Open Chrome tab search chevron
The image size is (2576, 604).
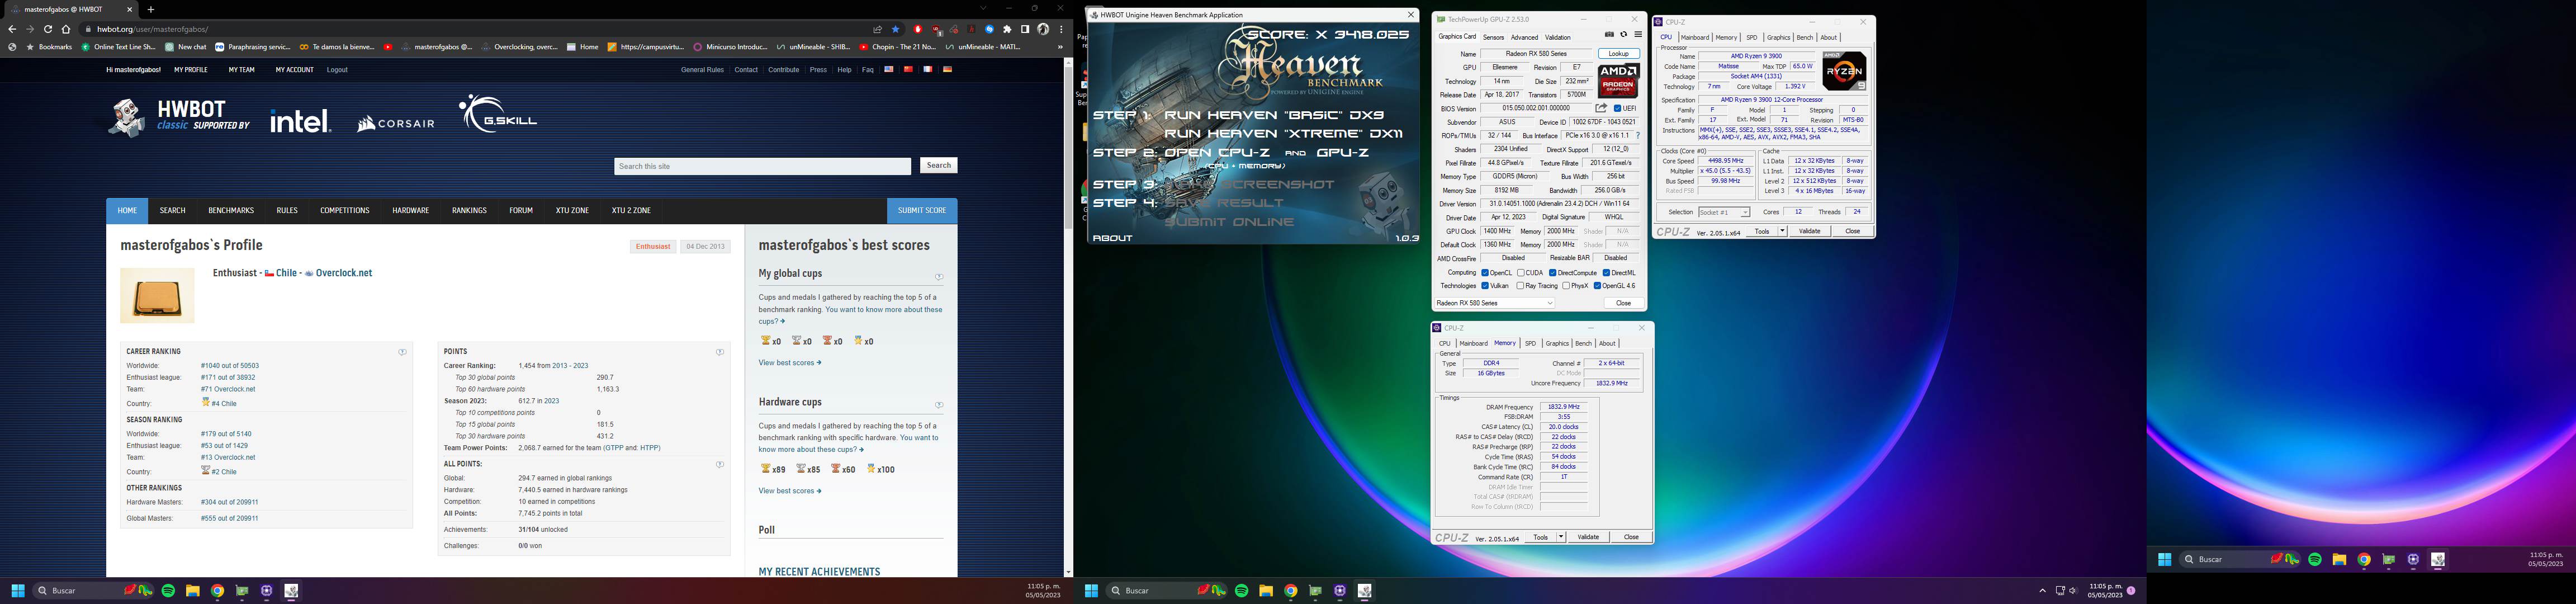tap(983, 9)
